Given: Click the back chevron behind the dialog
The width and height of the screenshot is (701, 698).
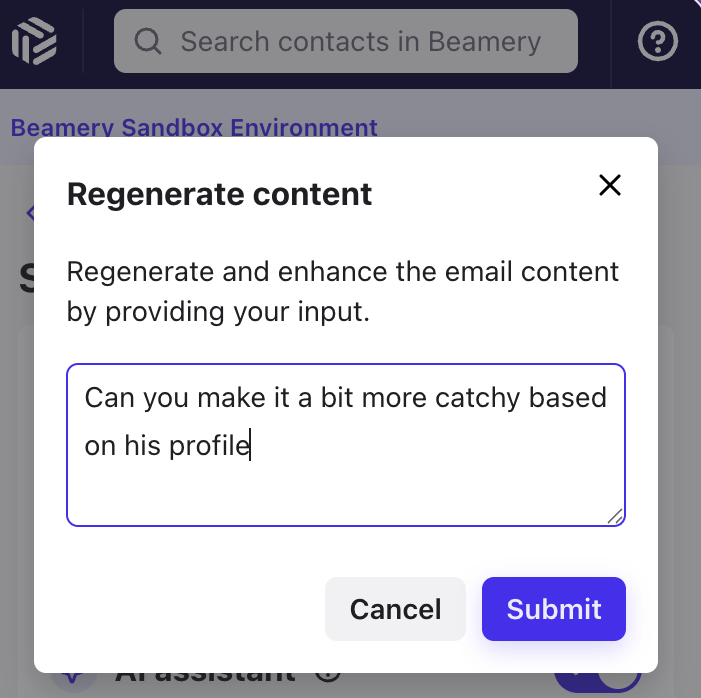Looking at the screenshot, I should [x=30, y=213].
